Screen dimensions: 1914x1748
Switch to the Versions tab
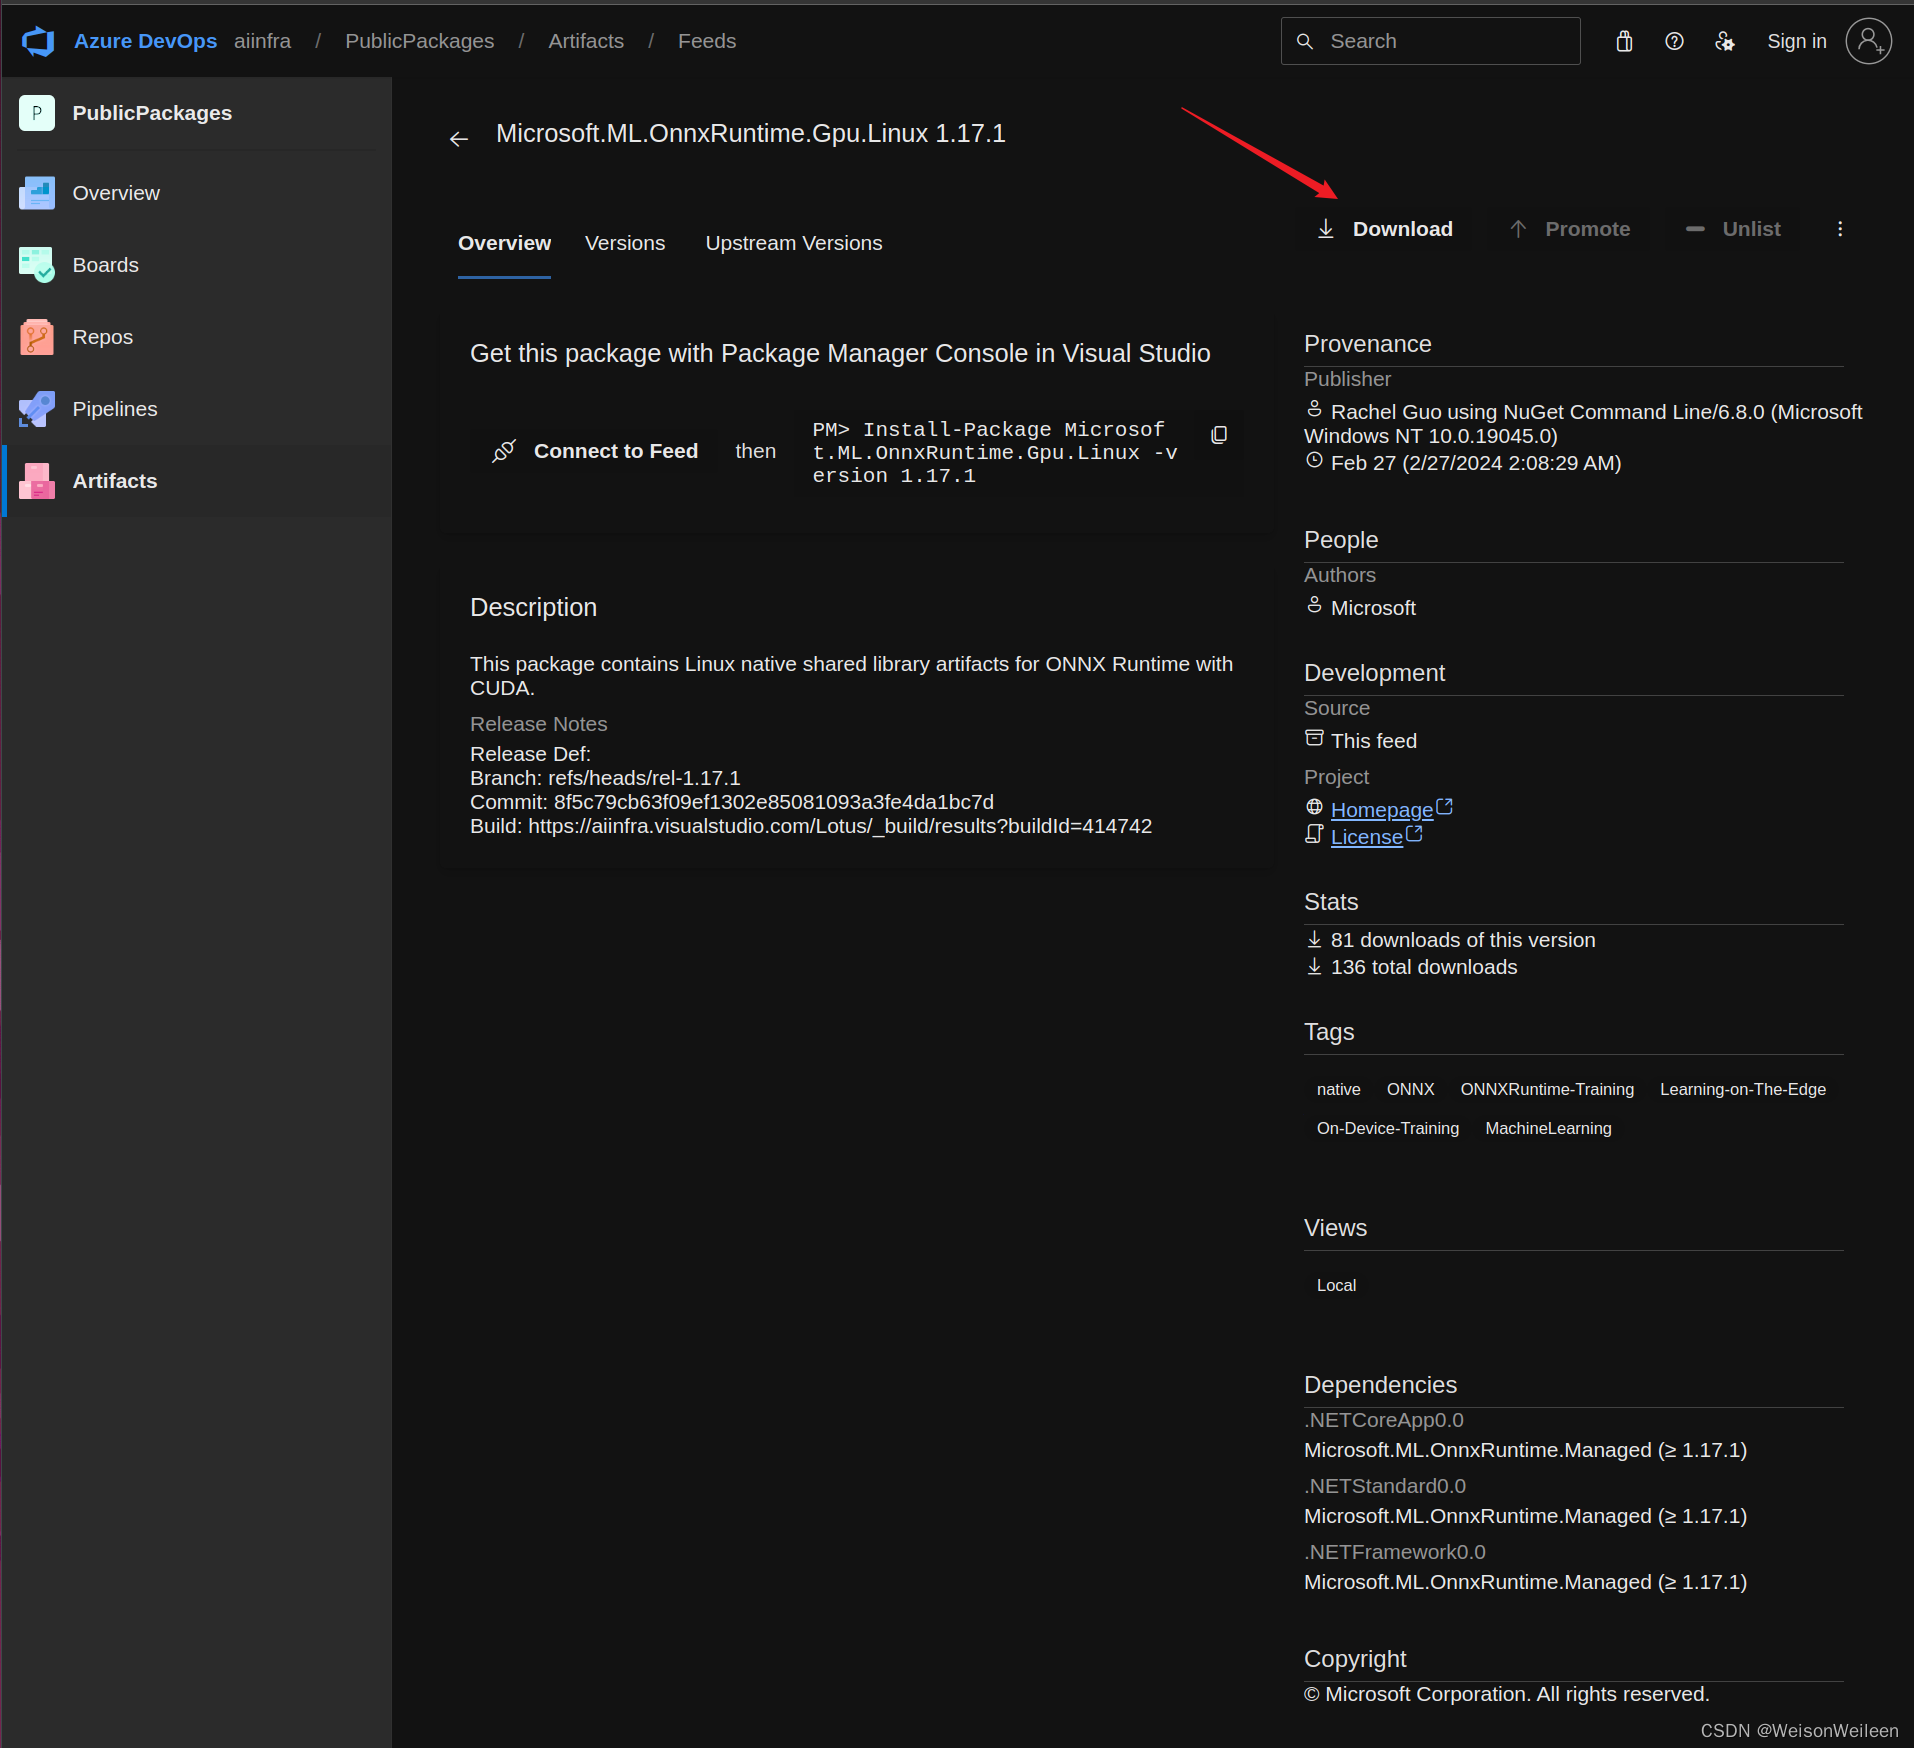(625, 243)
